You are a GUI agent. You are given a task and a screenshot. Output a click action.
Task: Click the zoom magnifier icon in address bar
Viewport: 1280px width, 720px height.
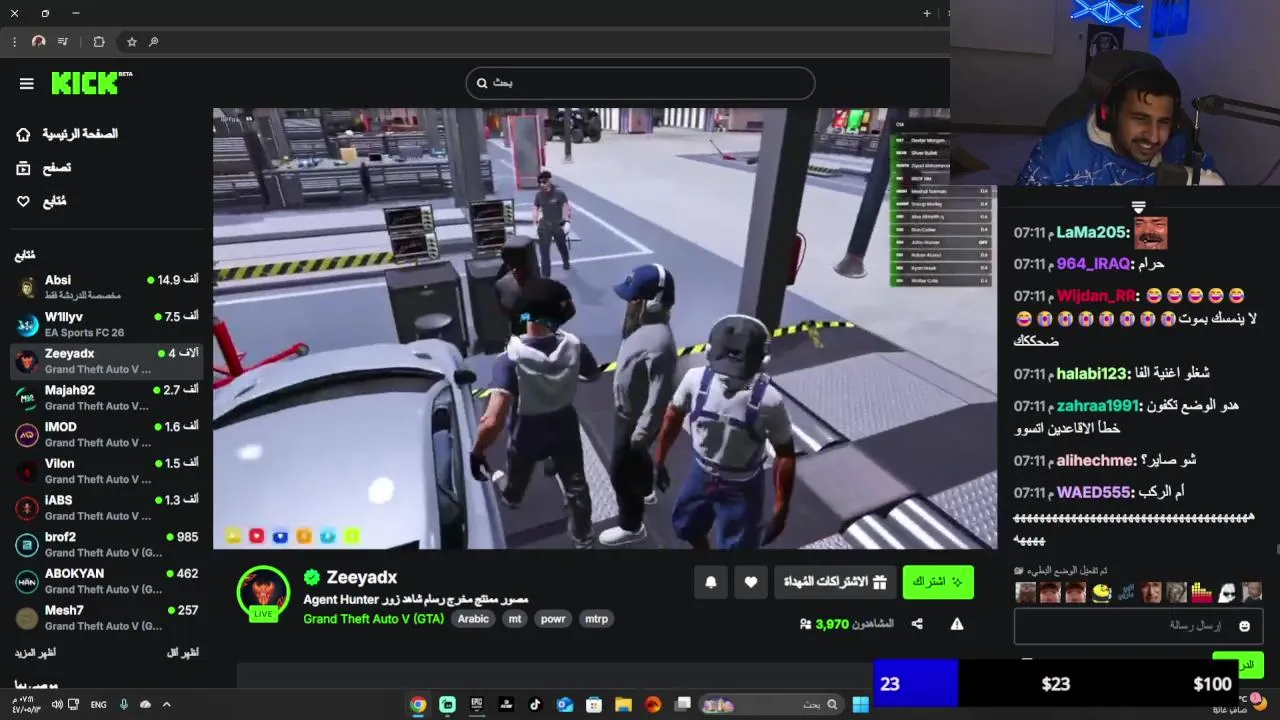[154, 42]
